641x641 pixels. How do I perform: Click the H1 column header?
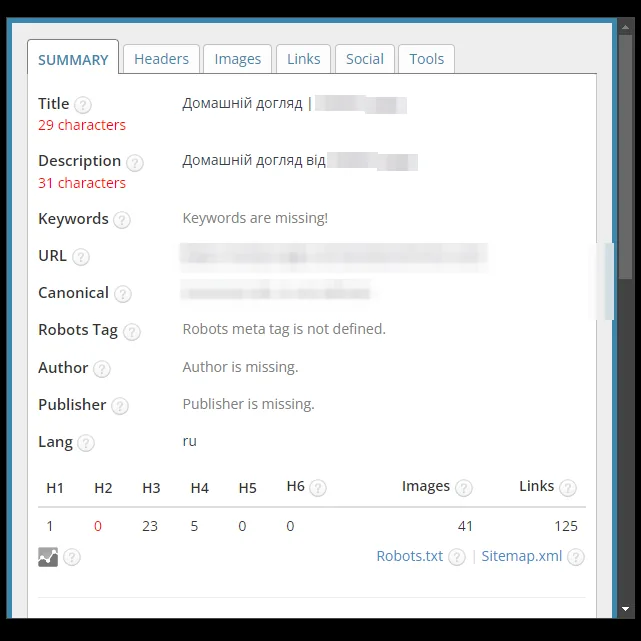coord(55,488)
